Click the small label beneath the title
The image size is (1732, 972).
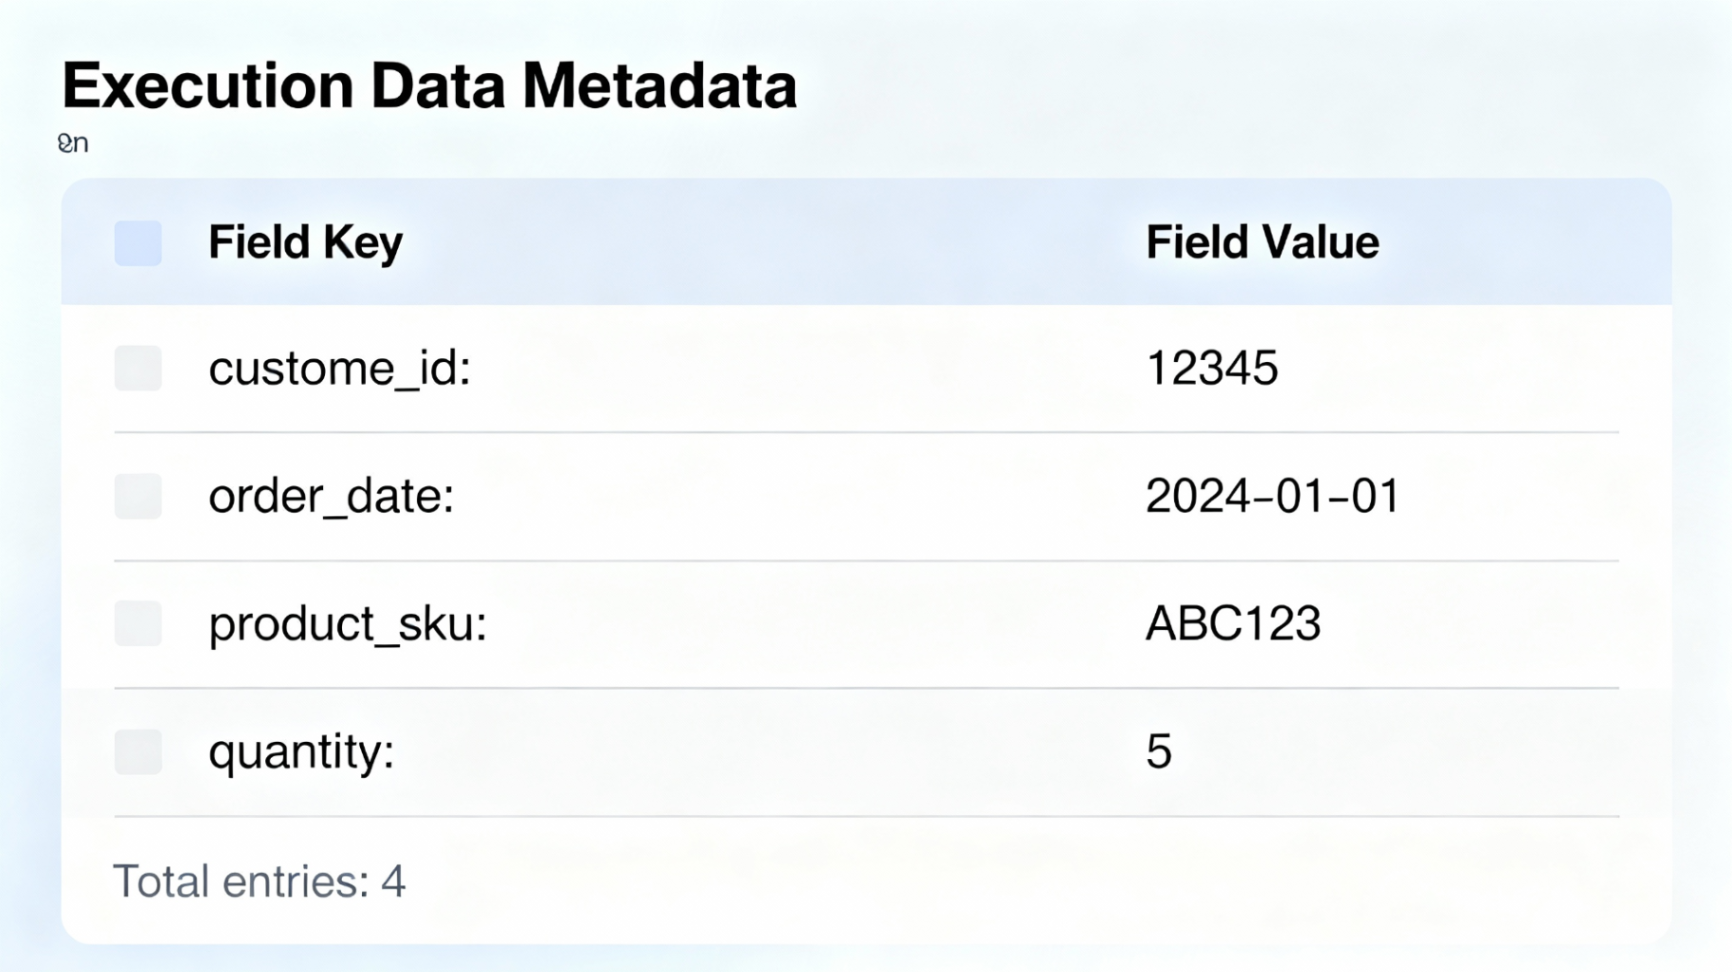(x=73, y=144)
